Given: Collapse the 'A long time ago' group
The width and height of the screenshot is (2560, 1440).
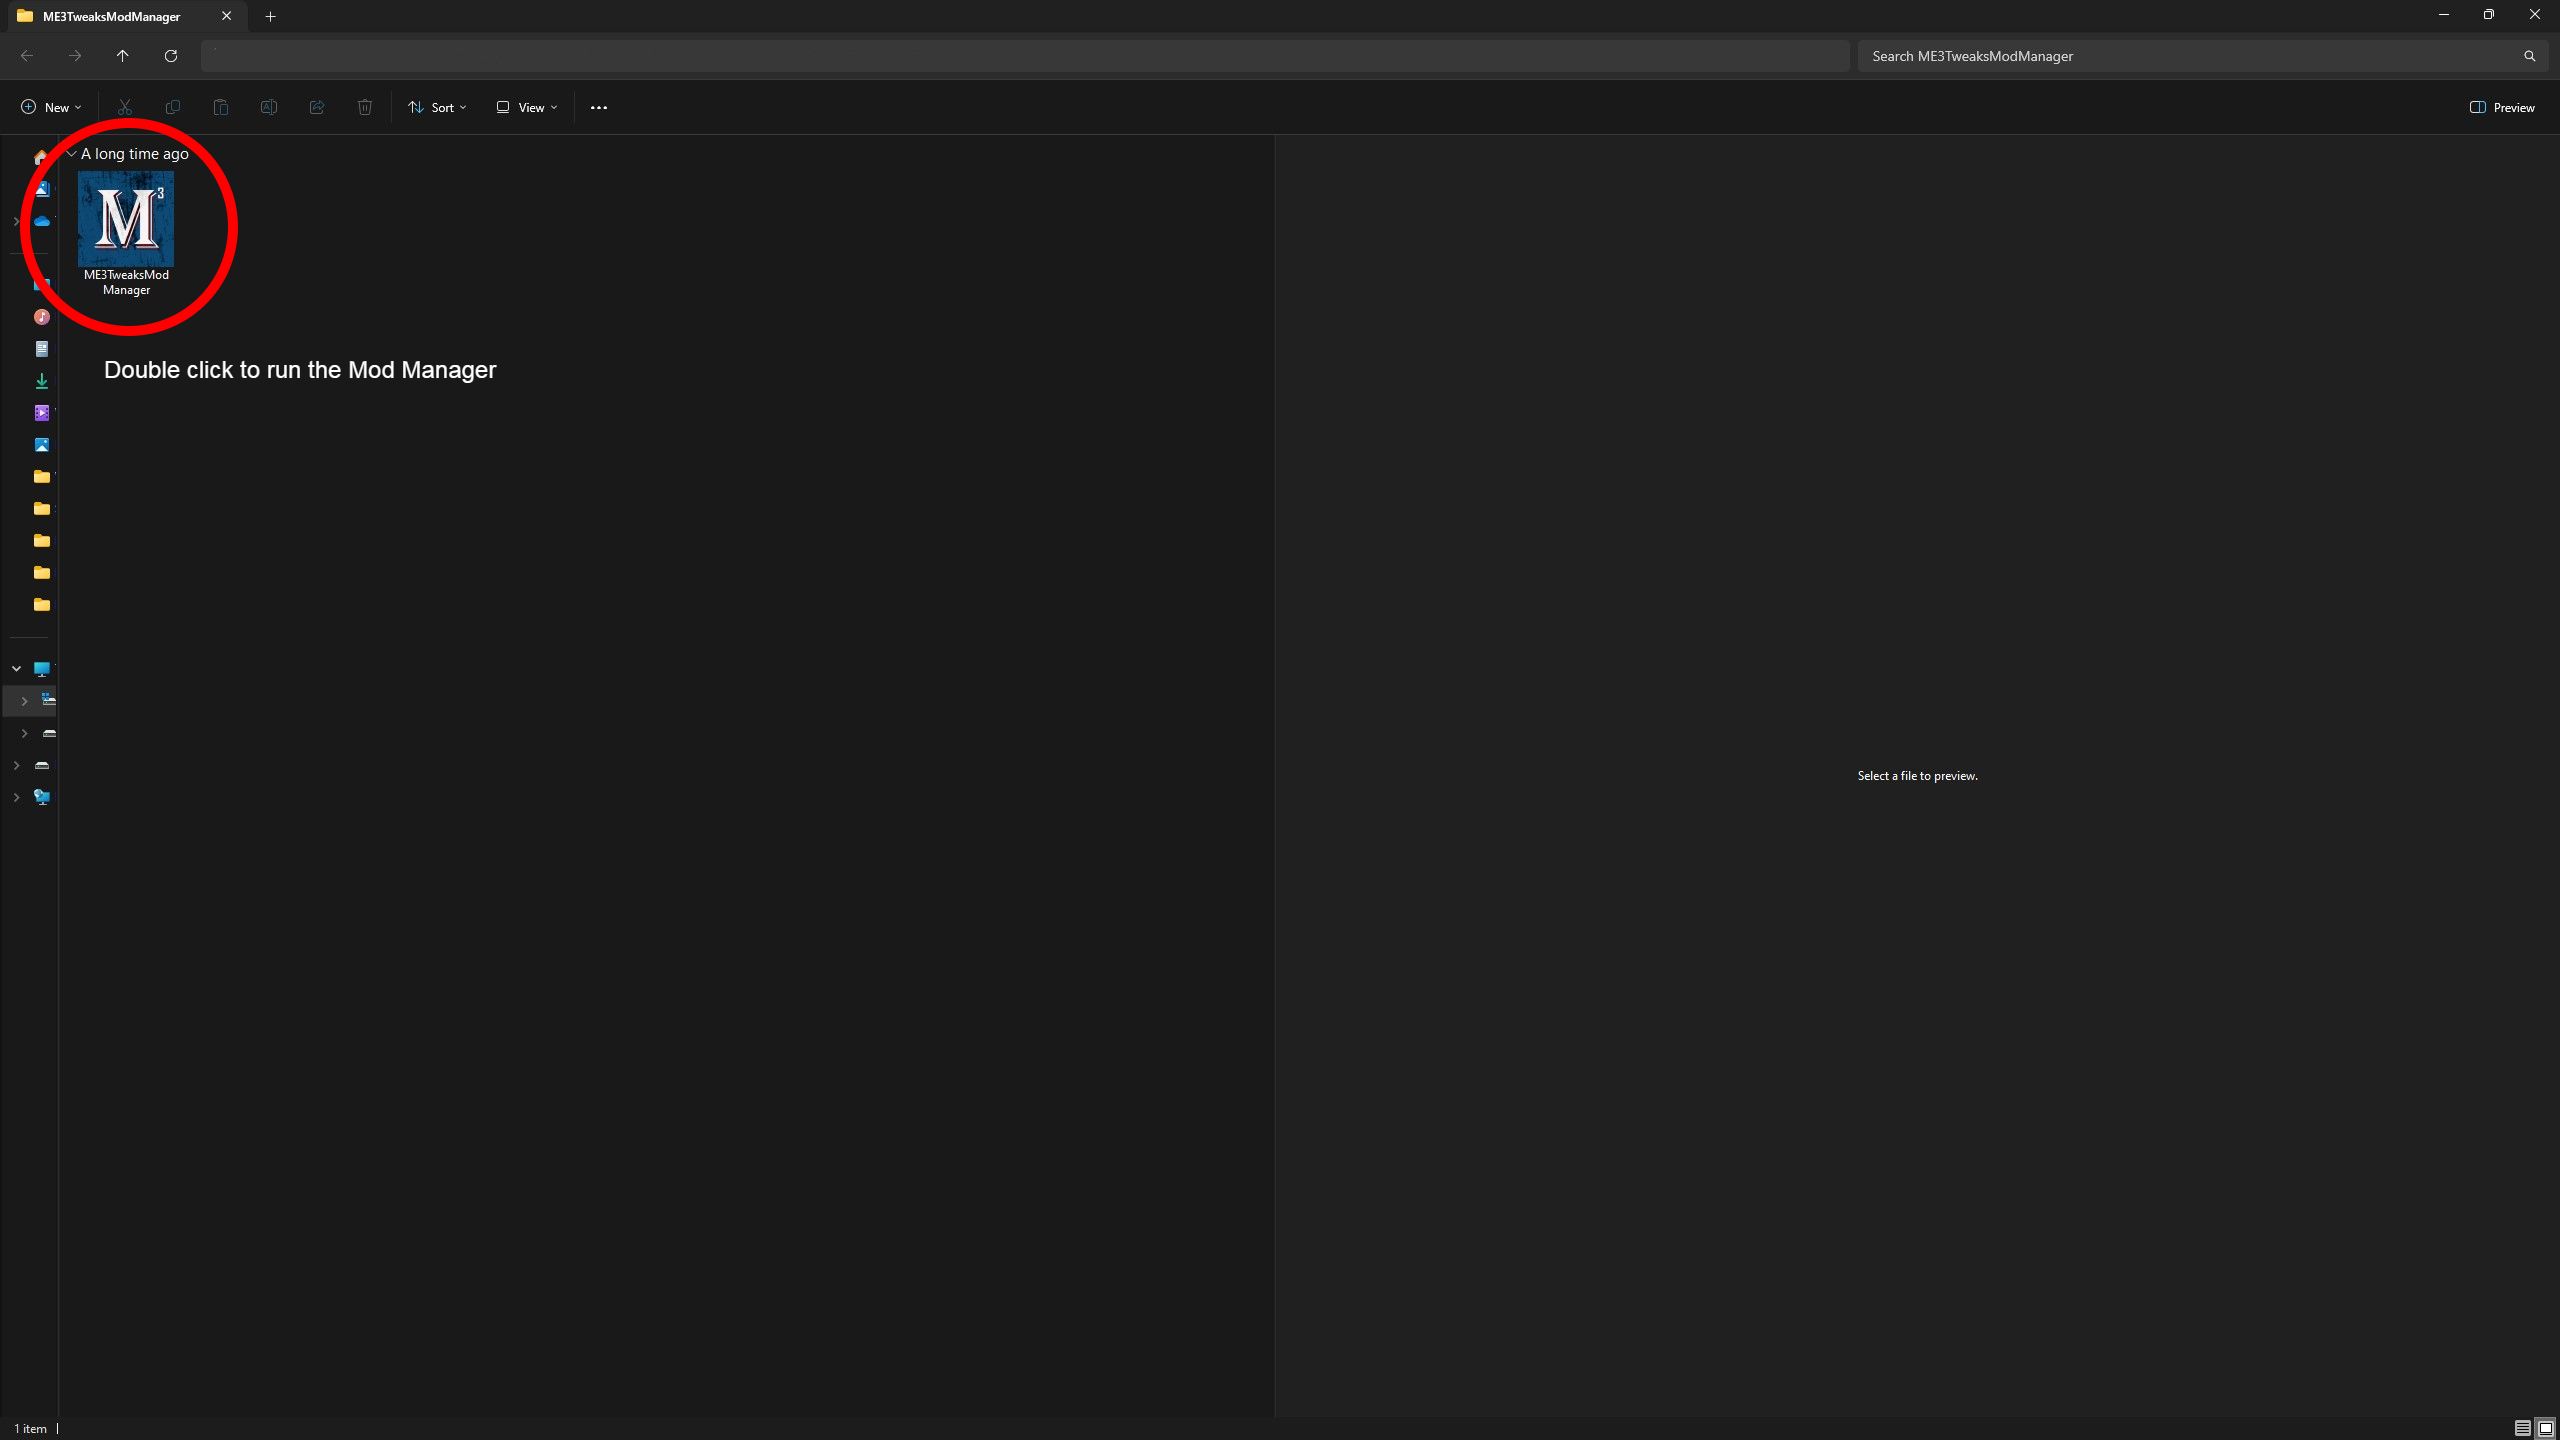Looking at the screenshot, I should click(72, 154).
